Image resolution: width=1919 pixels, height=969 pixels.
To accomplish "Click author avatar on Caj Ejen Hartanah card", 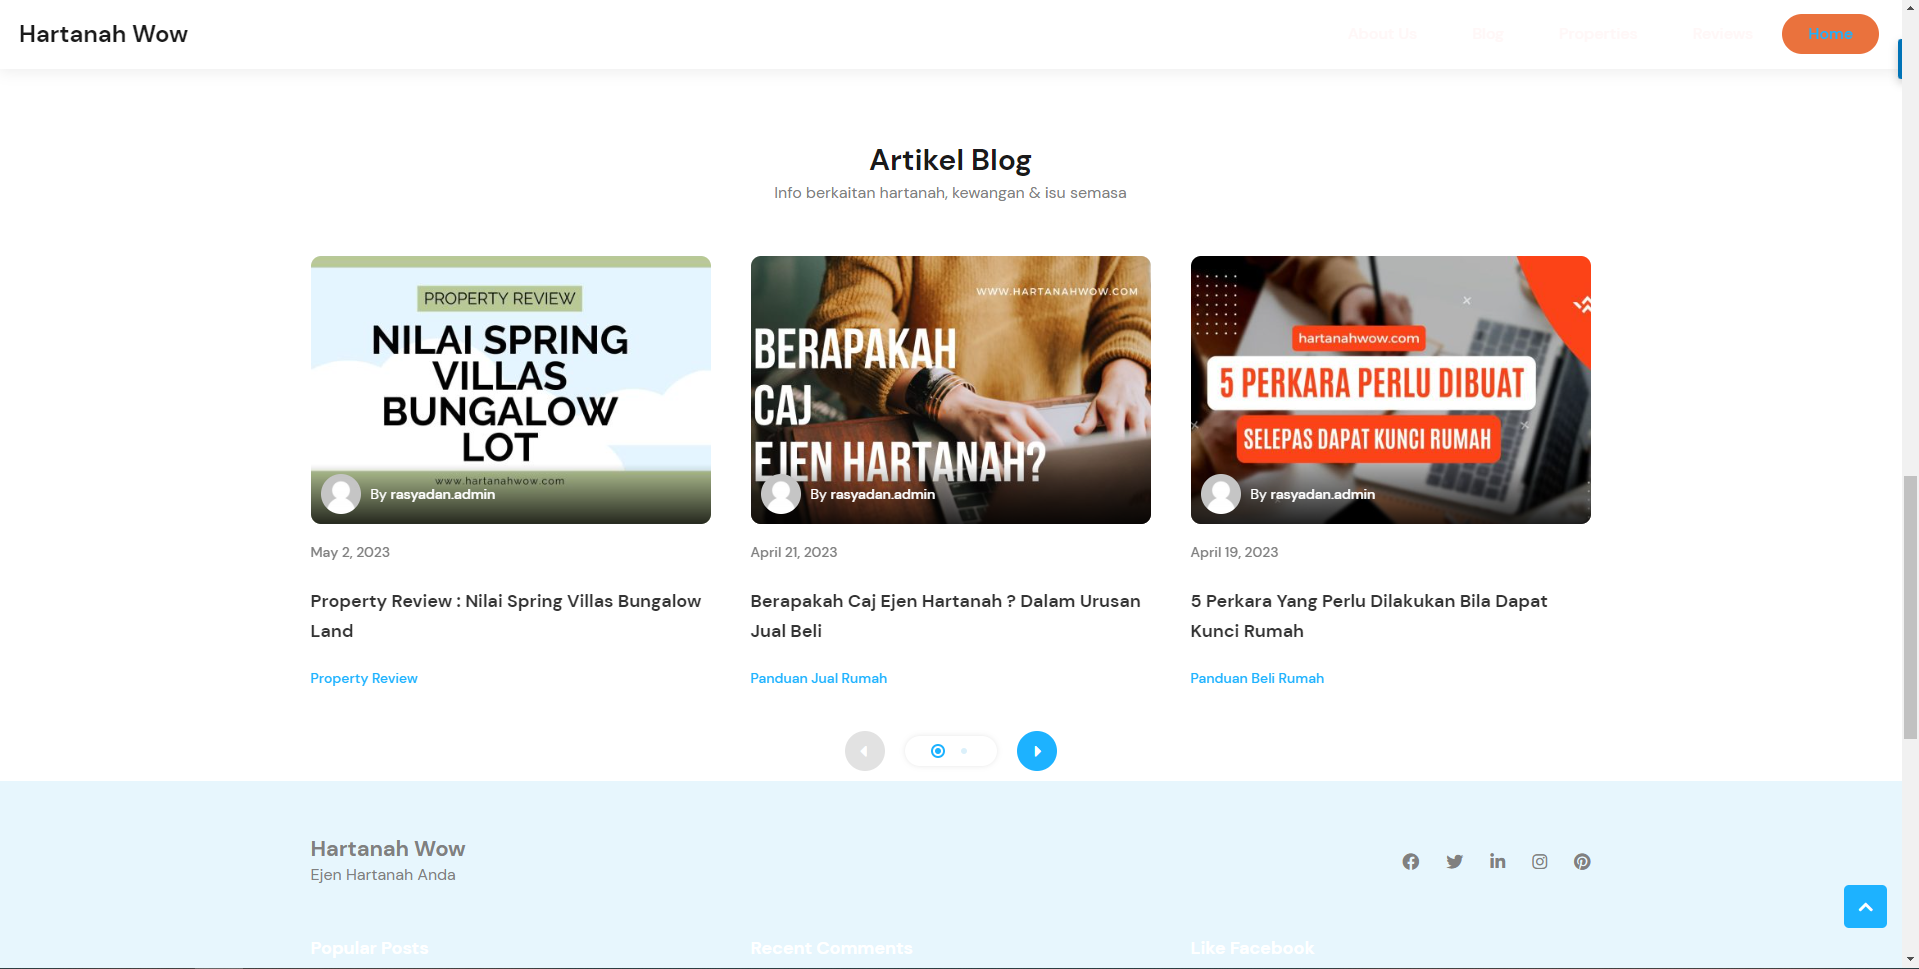I will pyautogui.click(x=780, y=494).
